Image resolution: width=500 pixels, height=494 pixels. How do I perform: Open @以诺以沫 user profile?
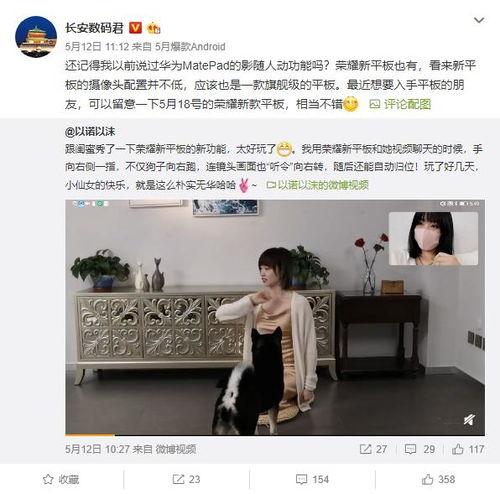[90, 132]
